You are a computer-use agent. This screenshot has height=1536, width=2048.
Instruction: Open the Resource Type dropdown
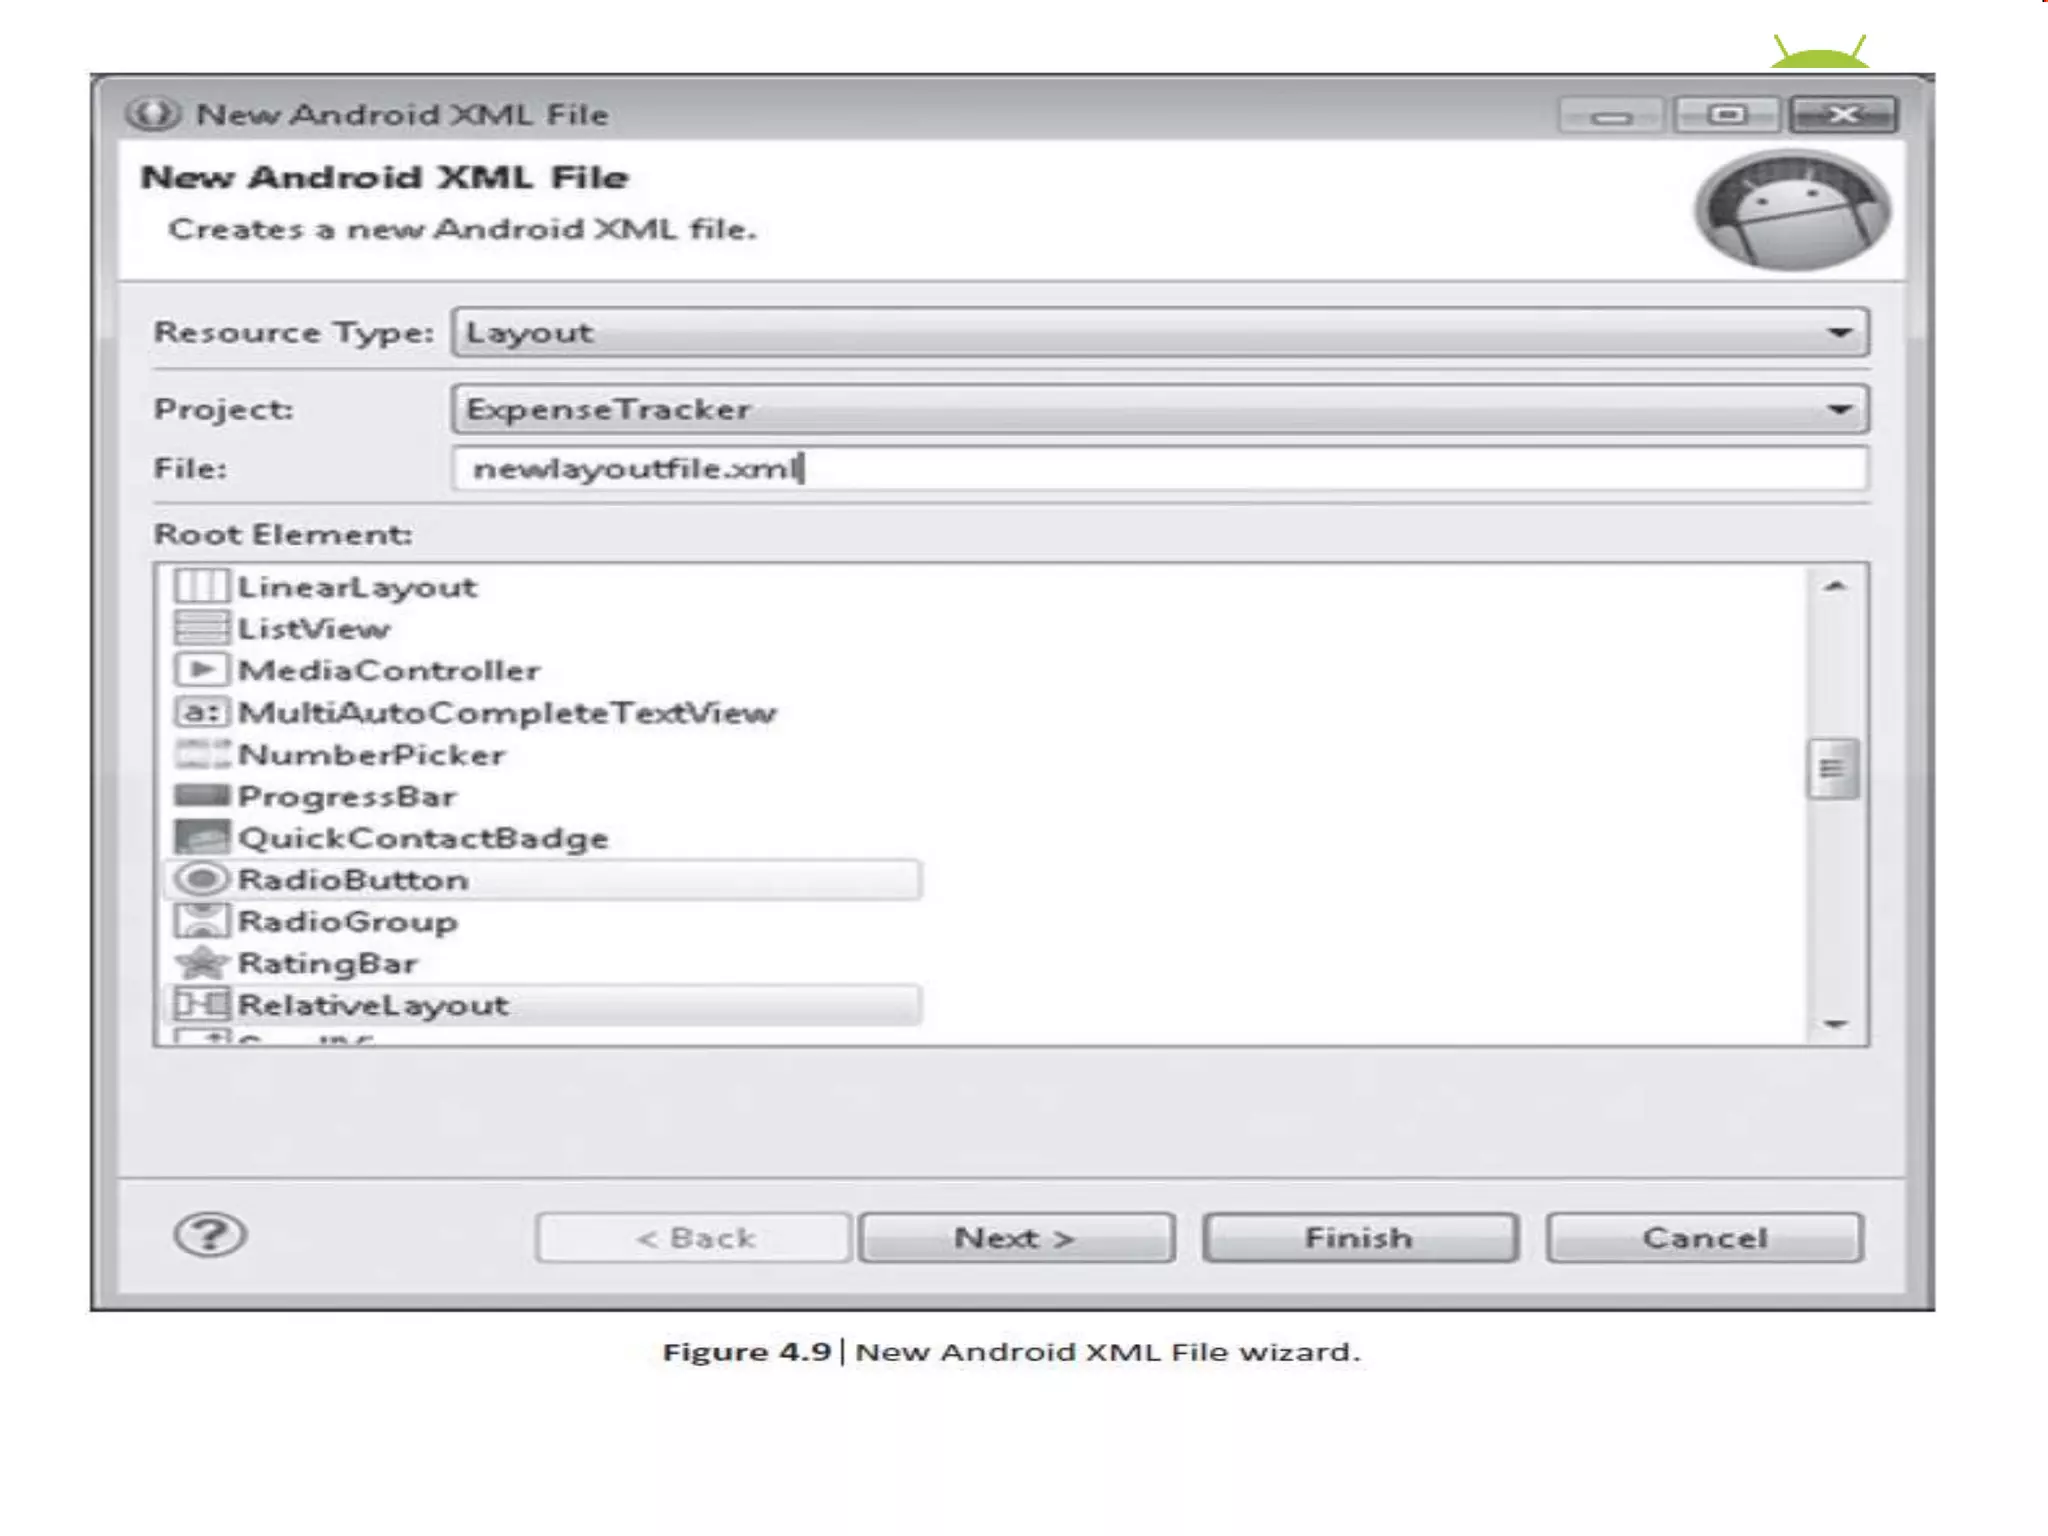click(x=1838, y=333)
